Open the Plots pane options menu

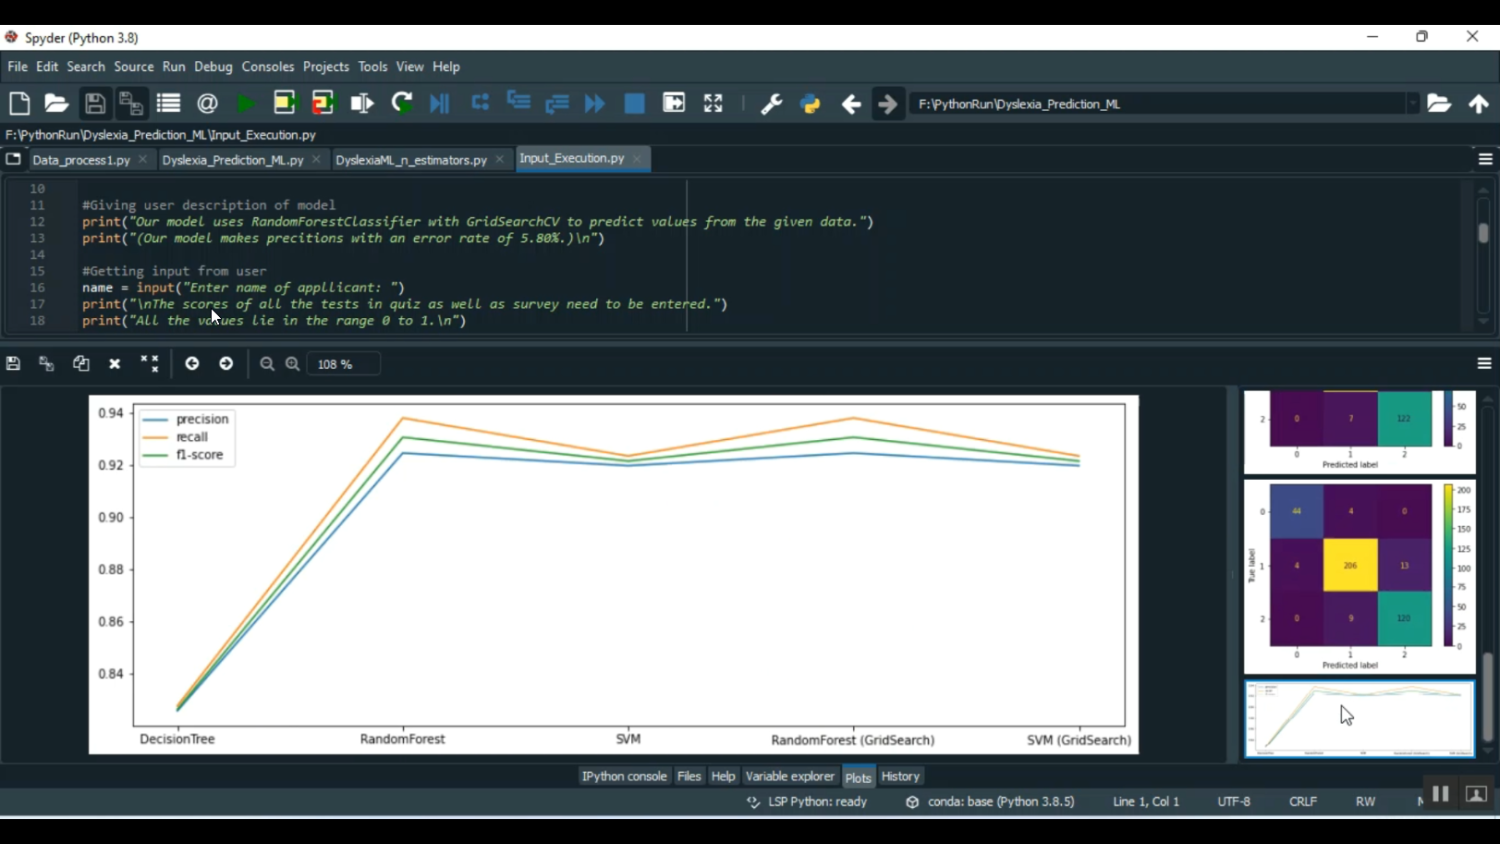tap(1485, 364)
